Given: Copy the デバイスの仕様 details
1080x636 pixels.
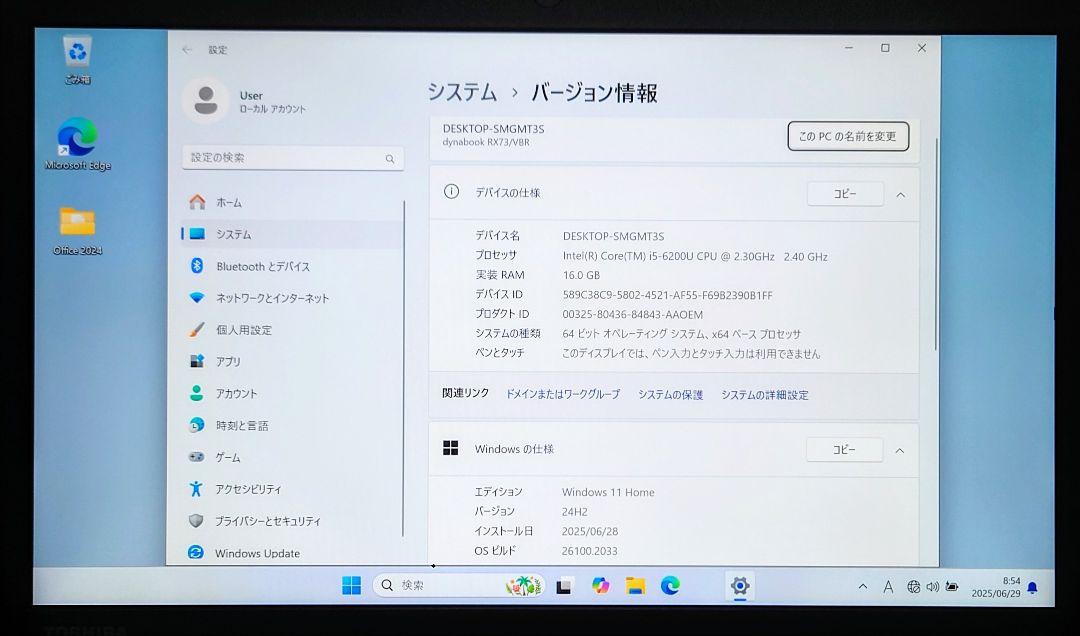Looking at the screenshot, I should click(x=845, y=194).
